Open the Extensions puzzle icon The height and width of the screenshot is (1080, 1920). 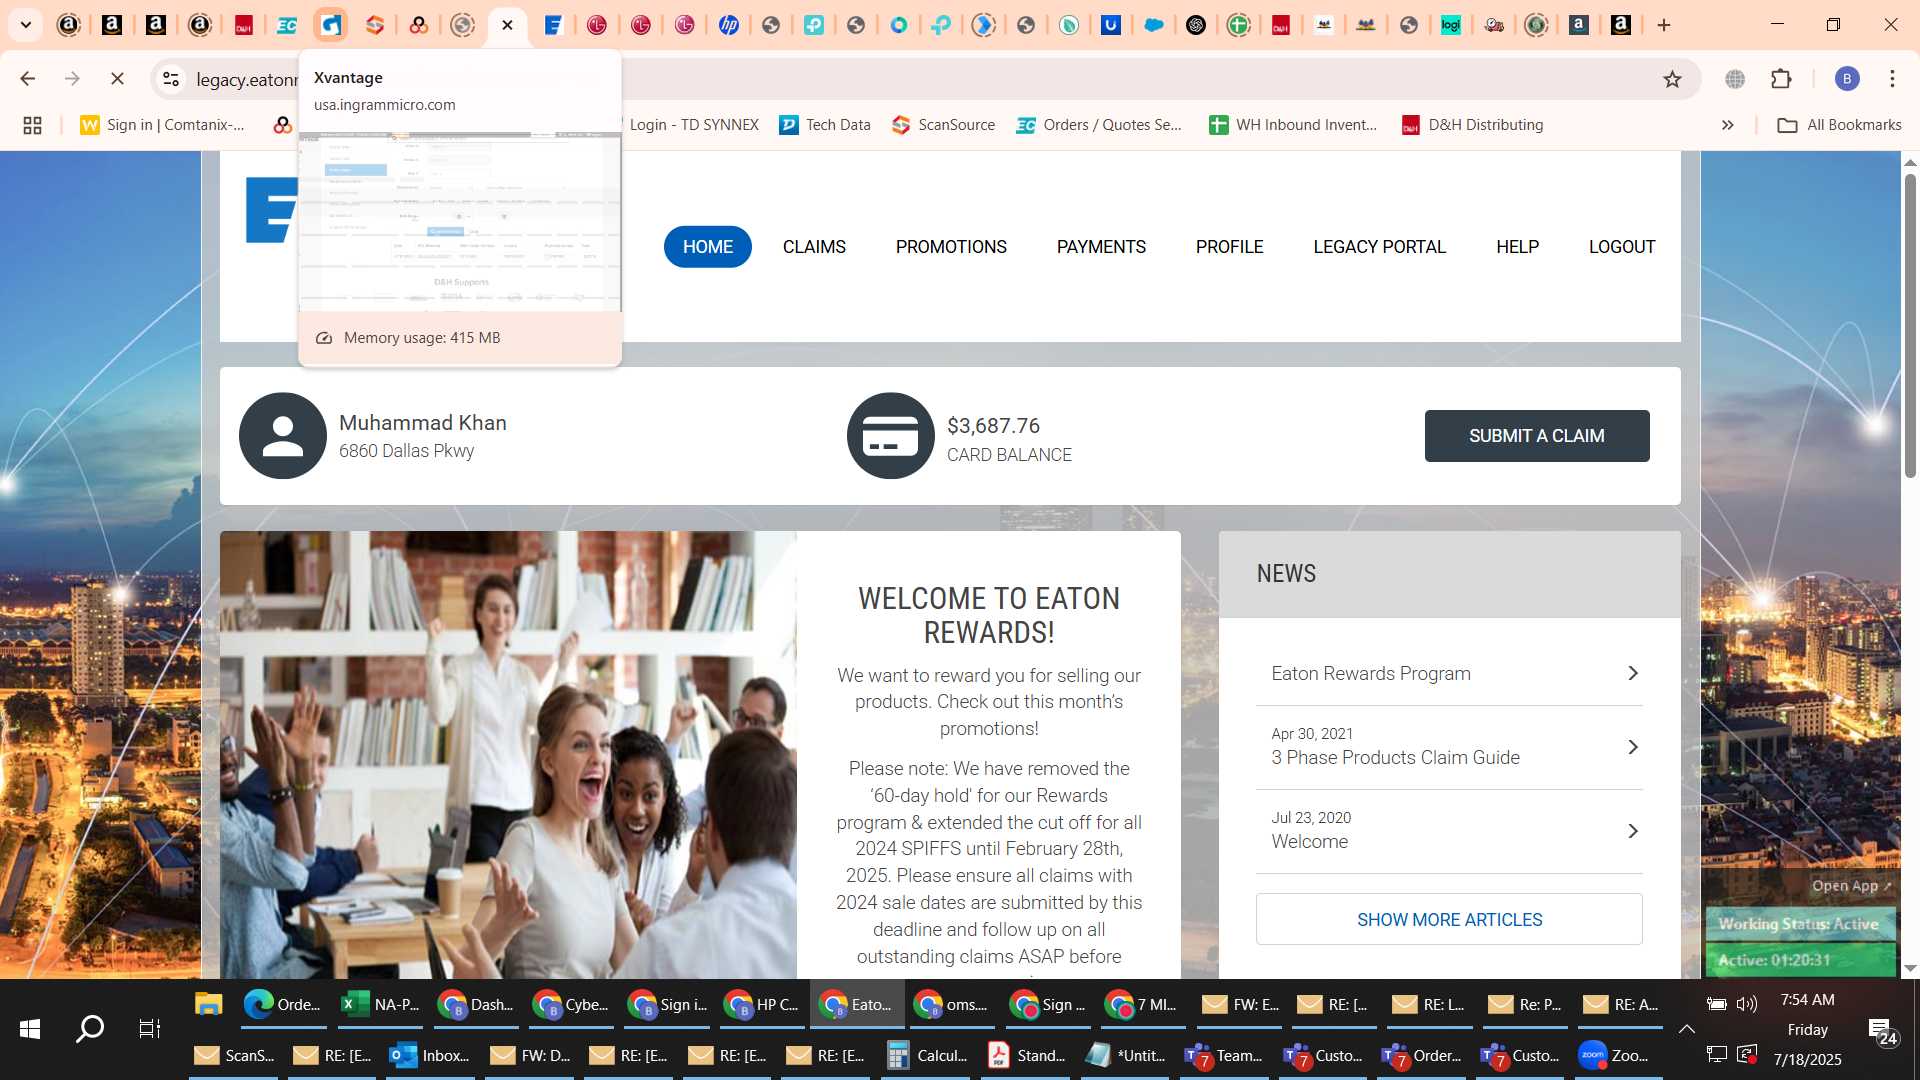1781,79
